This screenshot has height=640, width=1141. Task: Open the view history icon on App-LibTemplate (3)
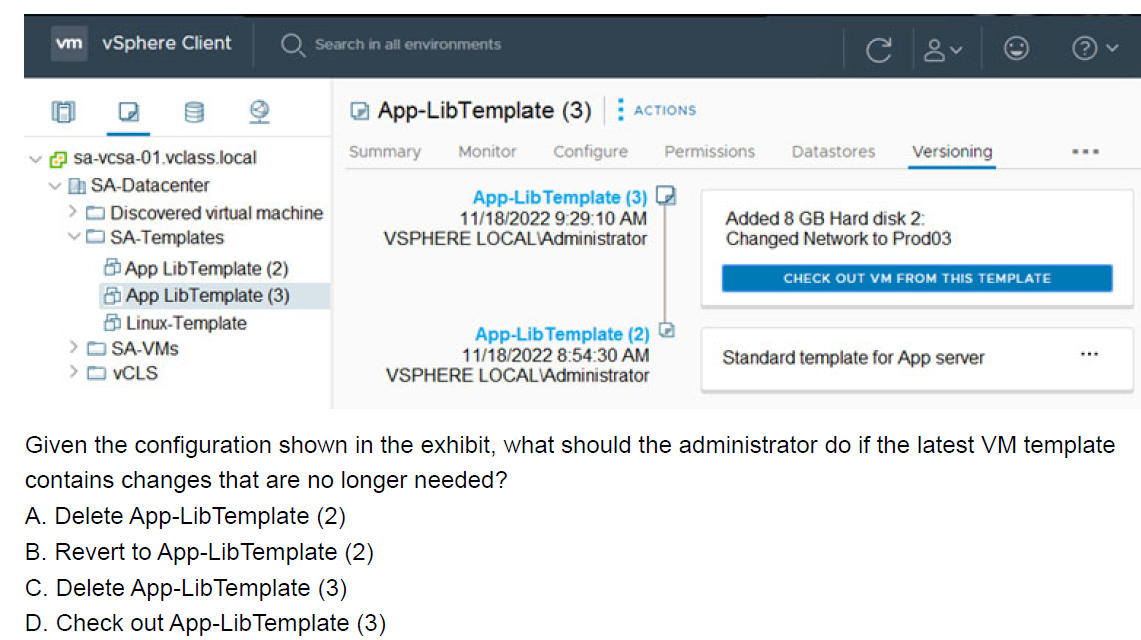tap(666, 195)
